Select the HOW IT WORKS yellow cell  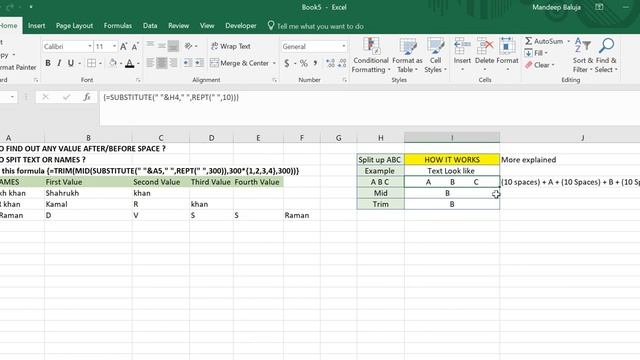tap(452, 160)
